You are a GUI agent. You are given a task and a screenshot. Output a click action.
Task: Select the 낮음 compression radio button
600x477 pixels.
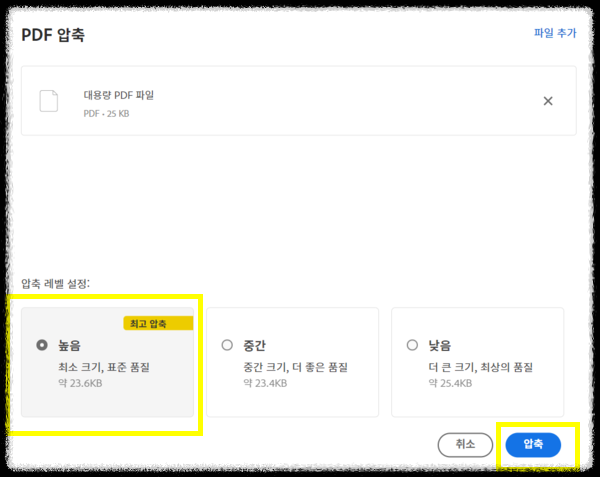coord(412,345)
